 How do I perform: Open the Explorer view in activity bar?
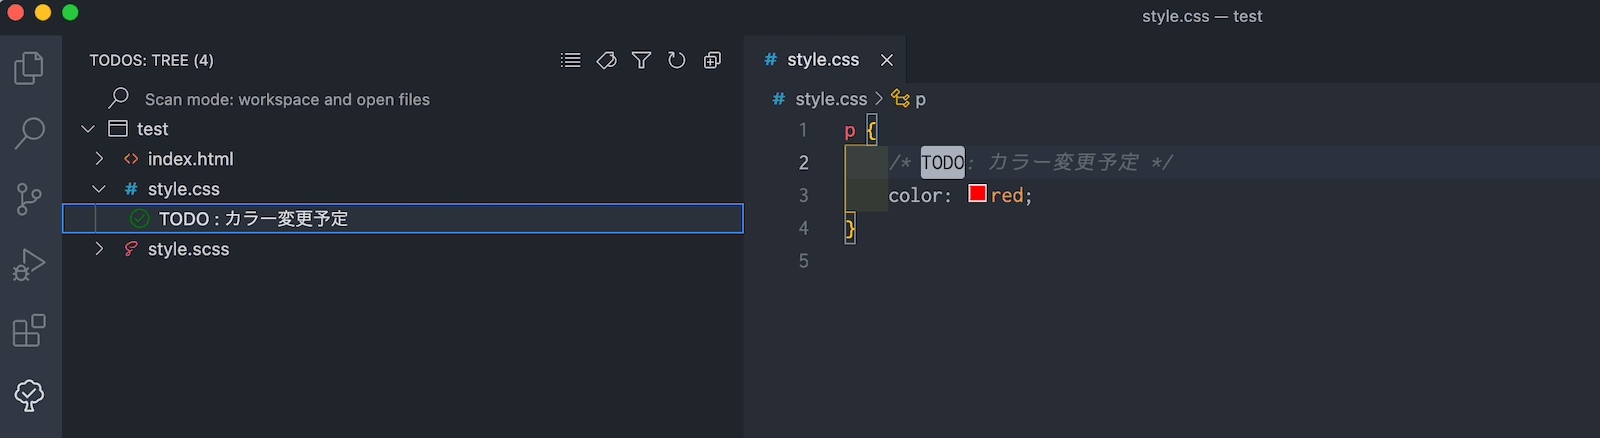coord(29,68)
